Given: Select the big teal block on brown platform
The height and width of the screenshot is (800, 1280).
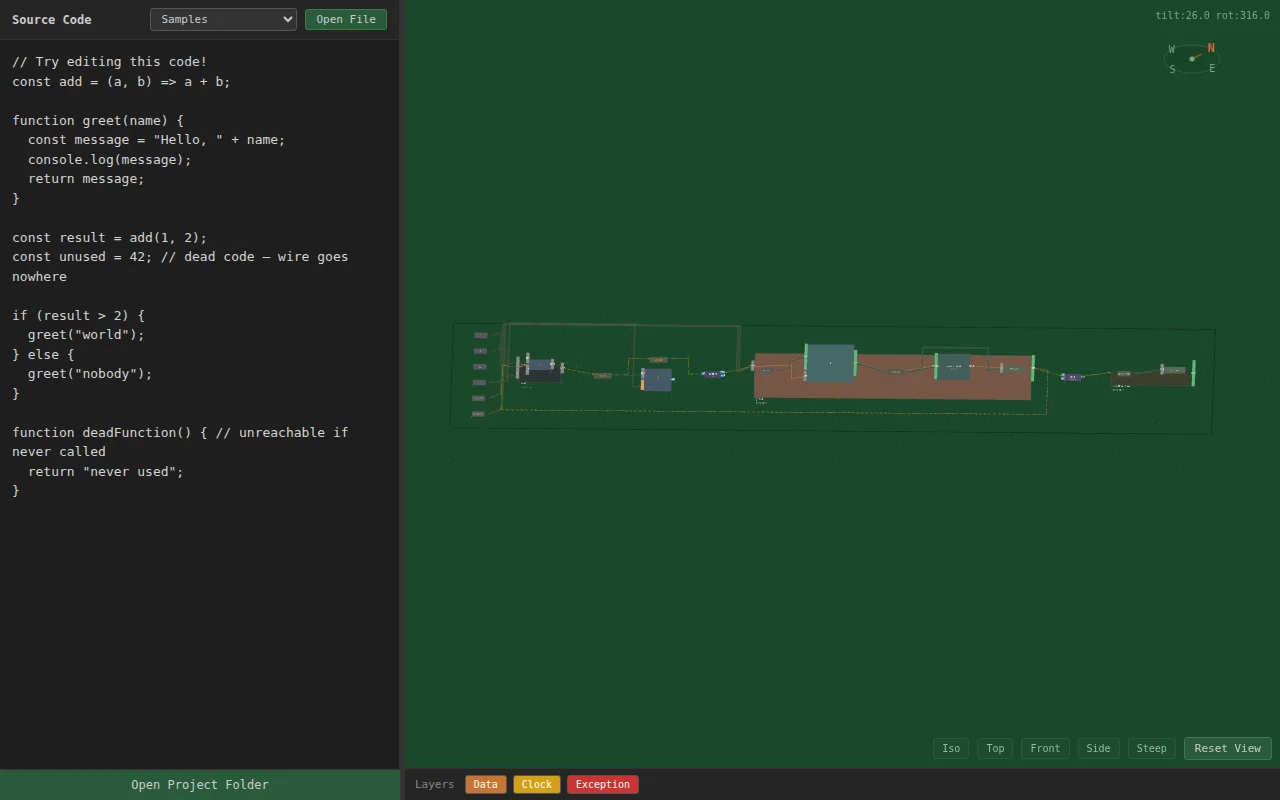Looking at the screenshot, I should (830, 363).
